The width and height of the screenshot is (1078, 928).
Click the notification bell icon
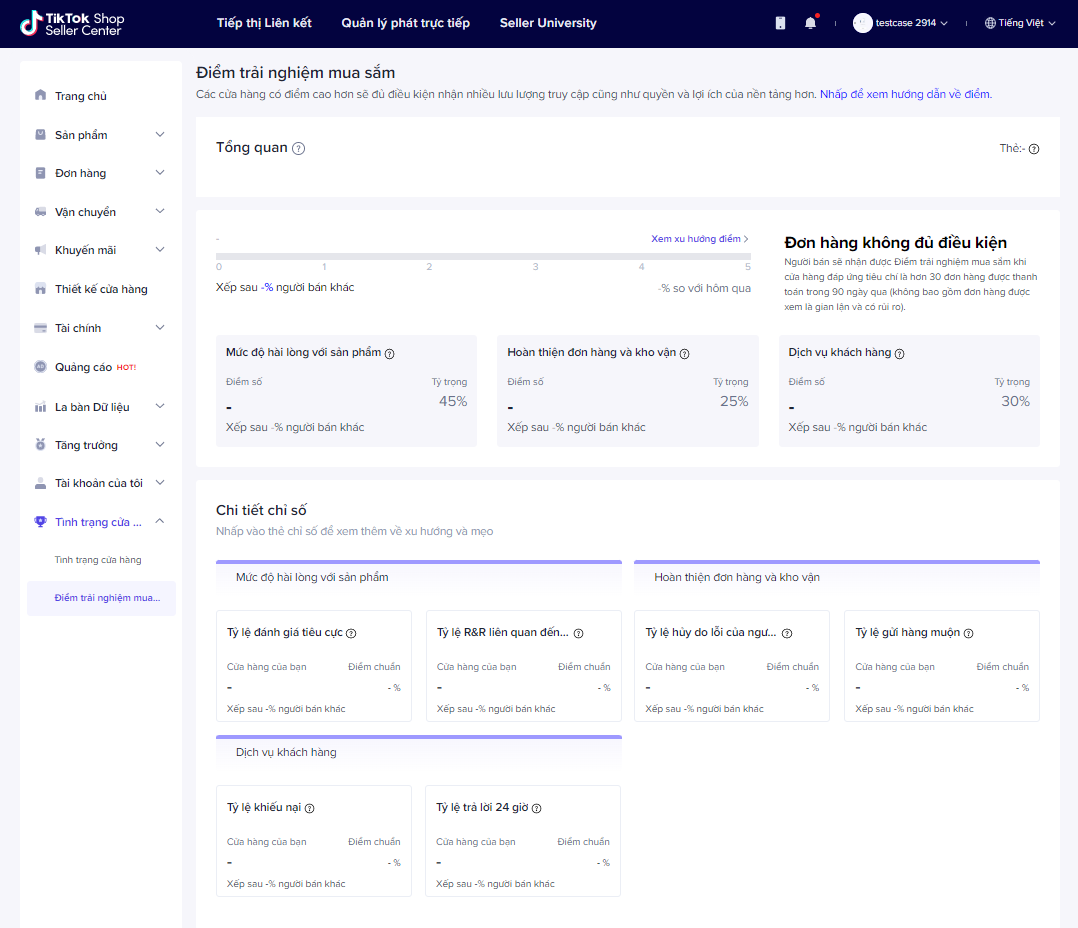pos(810,23)
